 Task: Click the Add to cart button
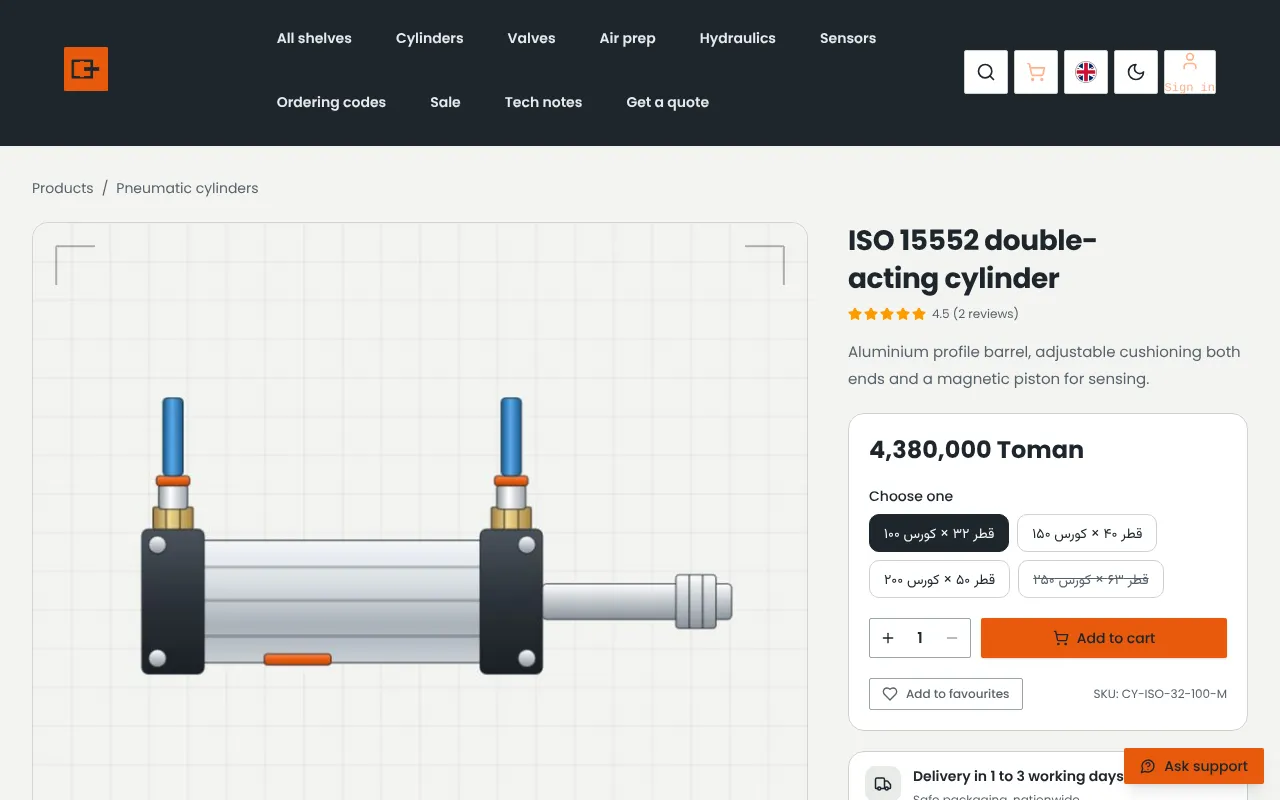point(1104,638)
